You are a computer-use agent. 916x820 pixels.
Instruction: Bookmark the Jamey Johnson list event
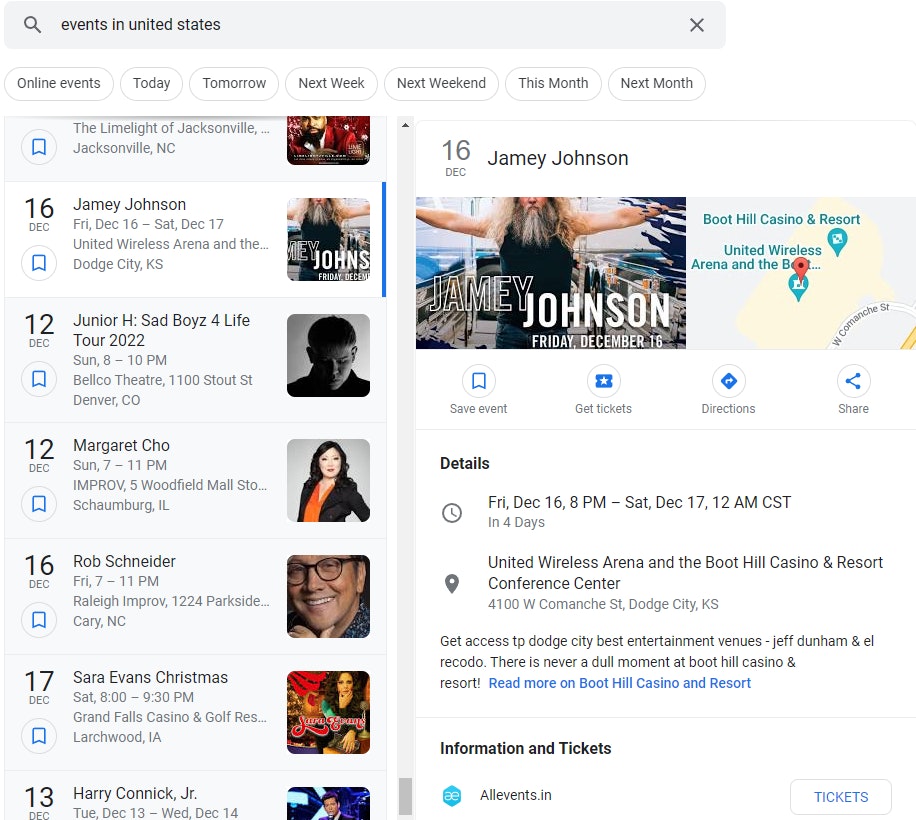coord(39,263)
